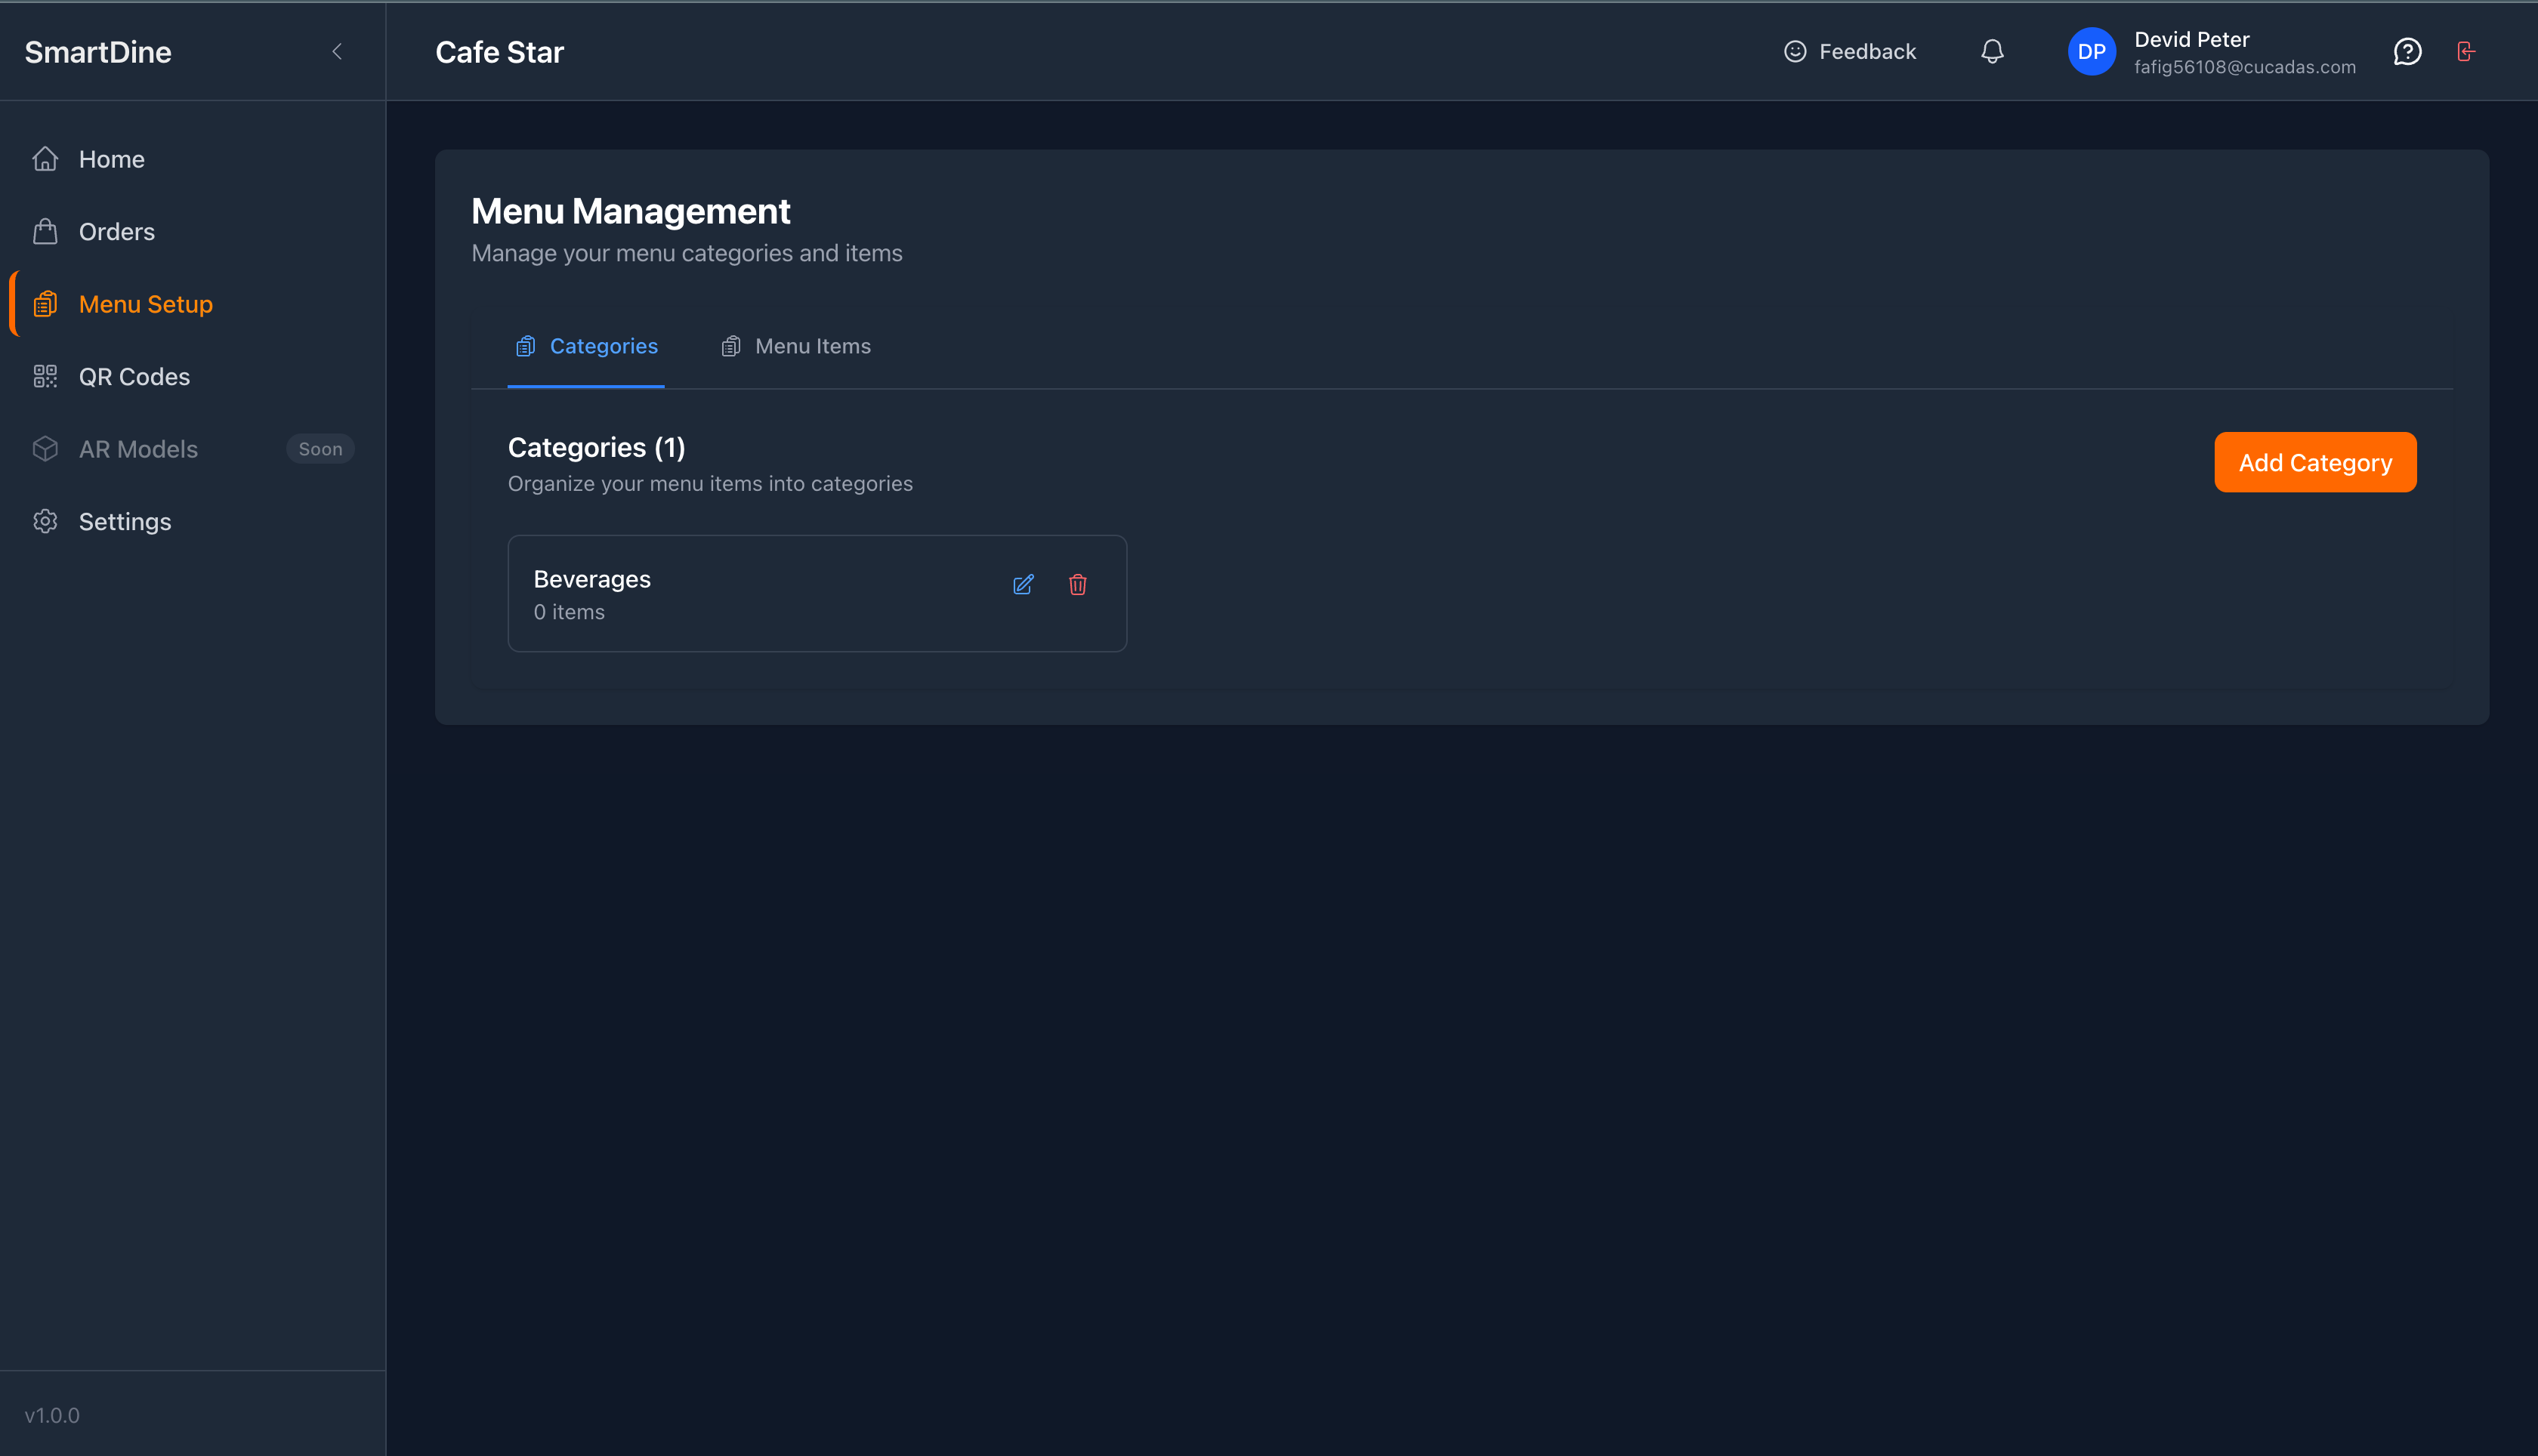Click the Devid Peter profile name

[x=2191, y=40]
